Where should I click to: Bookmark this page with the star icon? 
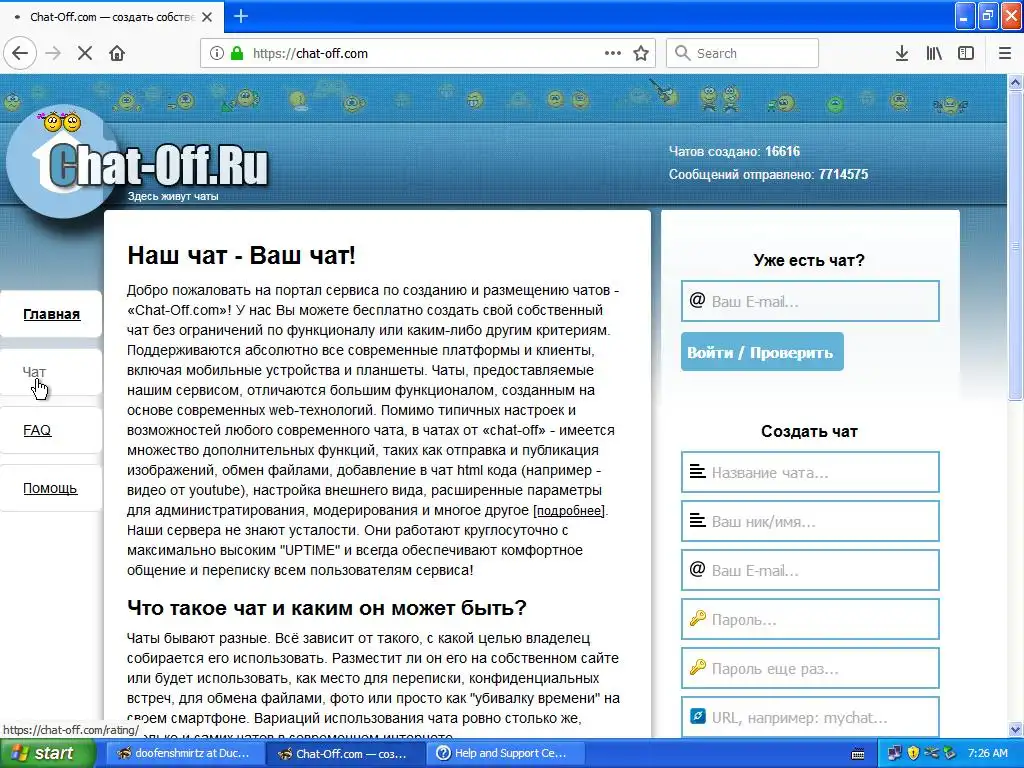pyautogui.click(x=641, y=54)
